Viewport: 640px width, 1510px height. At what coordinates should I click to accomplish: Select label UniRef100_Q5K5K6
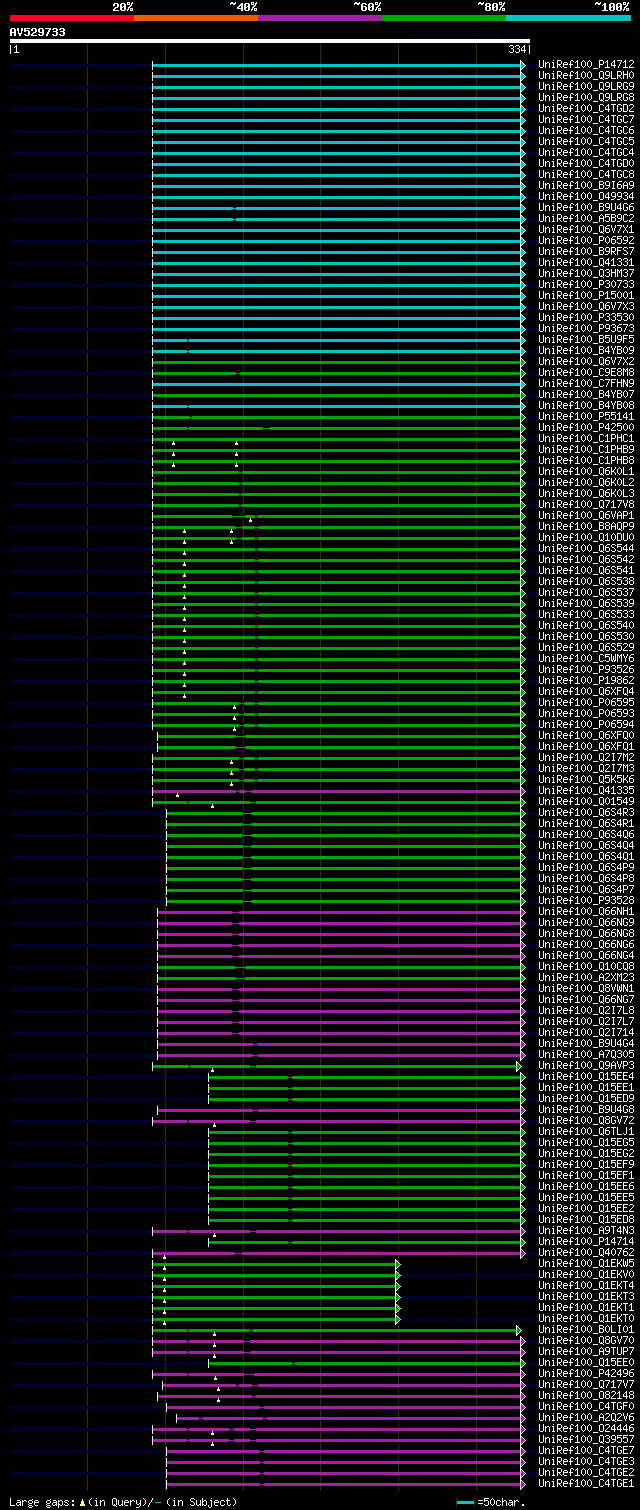(586, 779)
